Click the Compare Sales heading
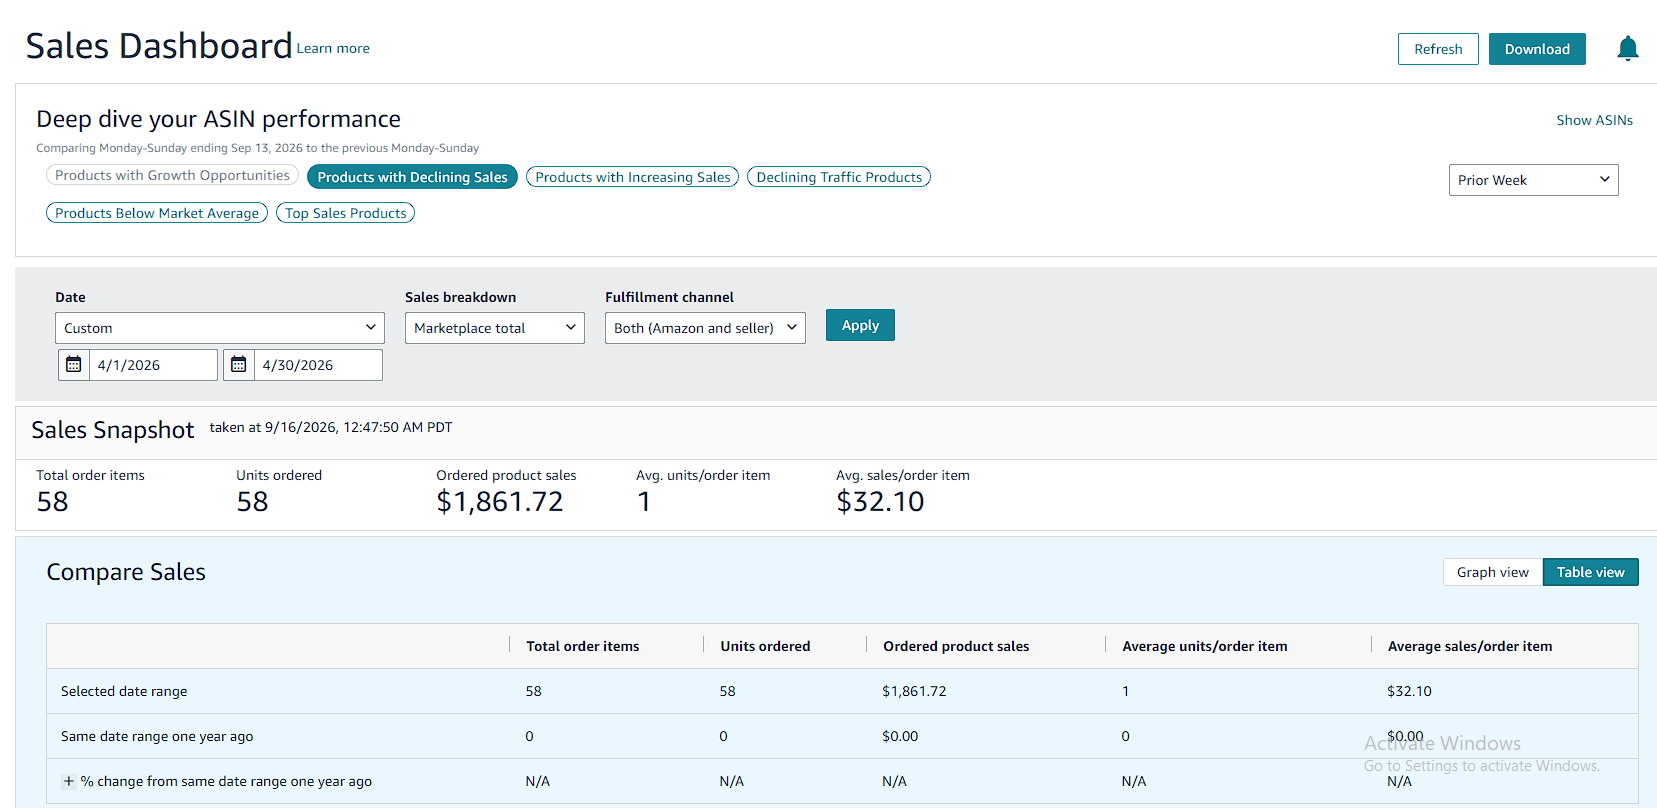The height and width of the screenshot is (808, 1657). [126, 572]
